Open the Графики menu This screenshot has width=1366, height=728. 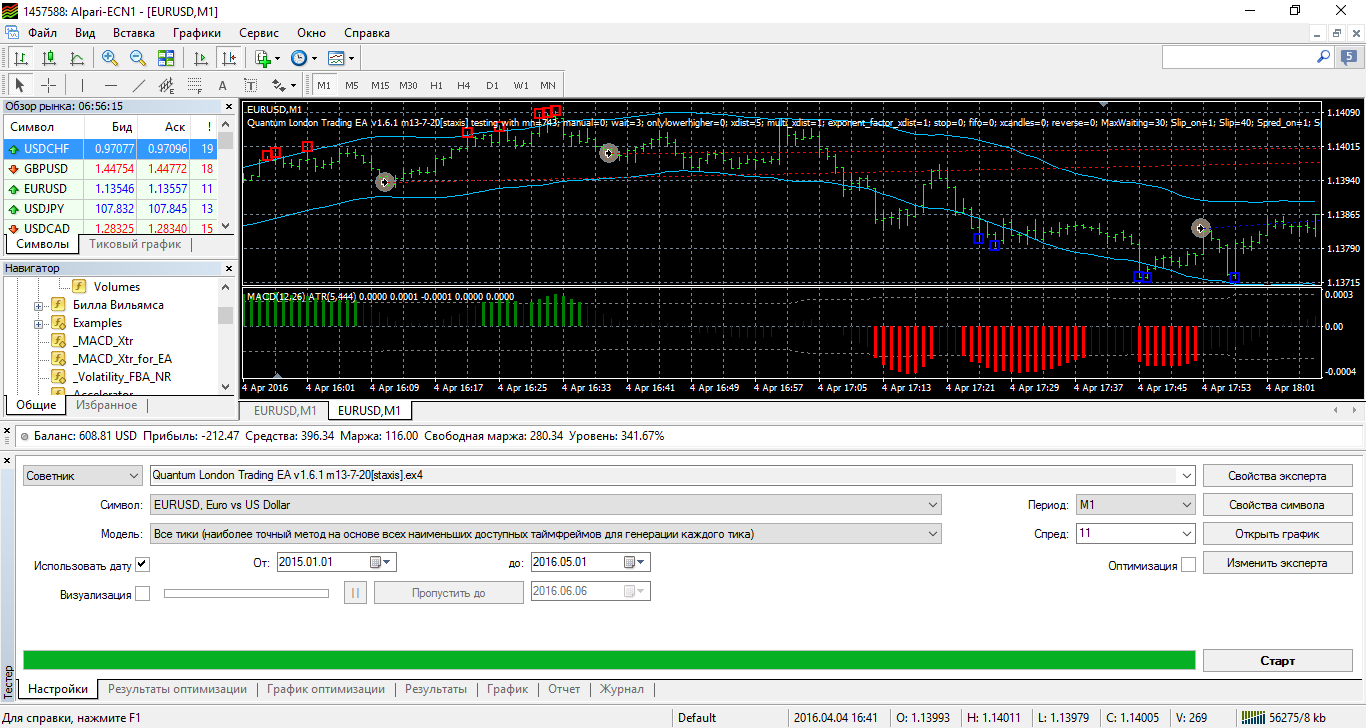[x=197, y=33]
